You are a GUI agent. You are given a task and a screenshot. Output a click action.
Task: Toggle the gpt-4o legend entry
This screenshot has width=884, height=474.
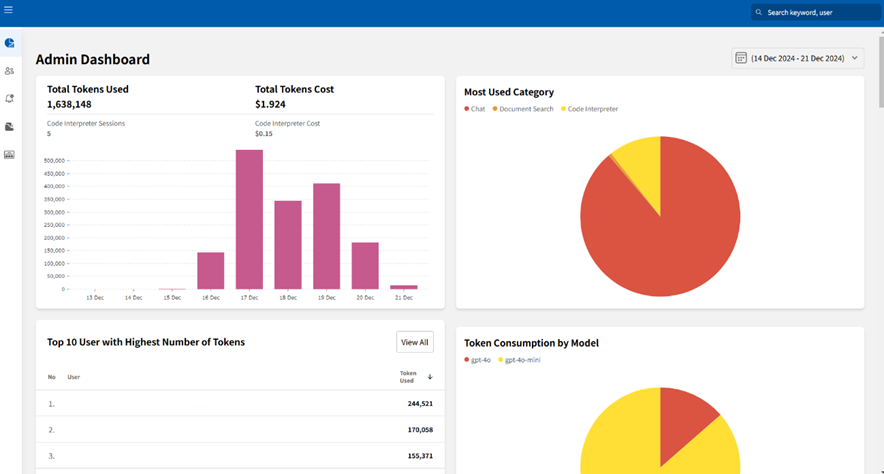click(x=478, y=360)
